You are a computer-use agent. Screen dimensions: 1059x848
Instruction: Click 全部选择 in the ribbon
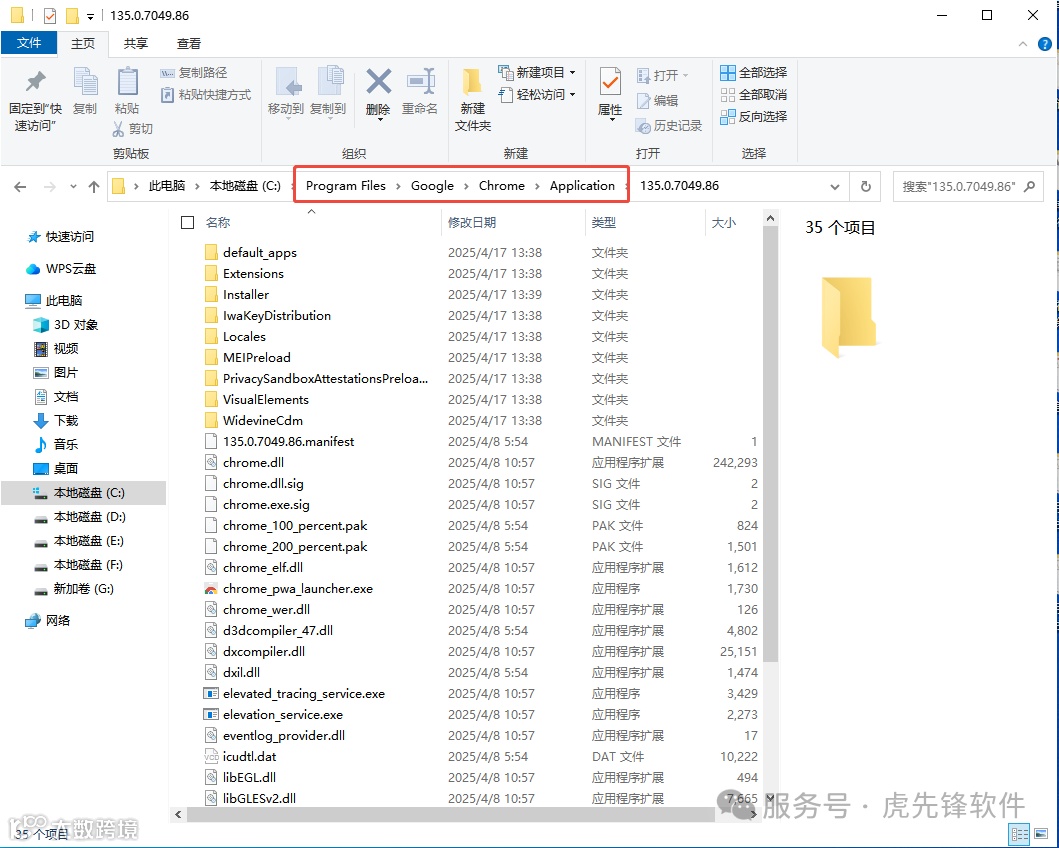coord(754,72)
